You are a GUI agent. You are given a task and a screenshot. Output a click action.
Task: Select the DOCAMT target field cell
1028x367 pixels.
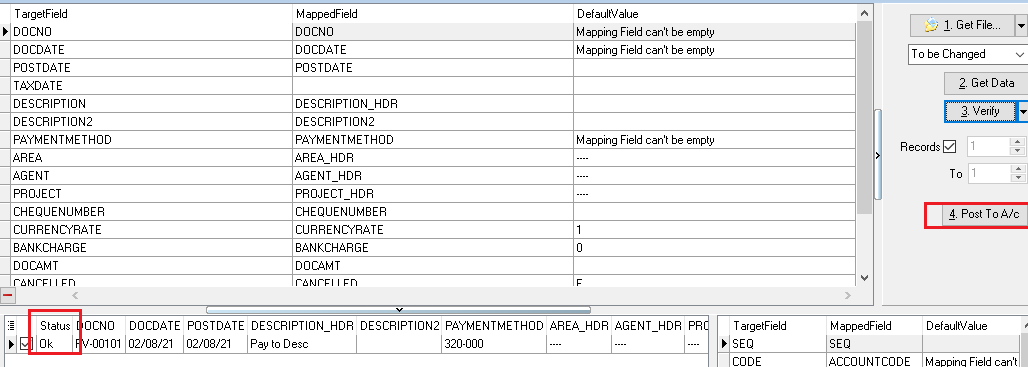click(151, 266)
